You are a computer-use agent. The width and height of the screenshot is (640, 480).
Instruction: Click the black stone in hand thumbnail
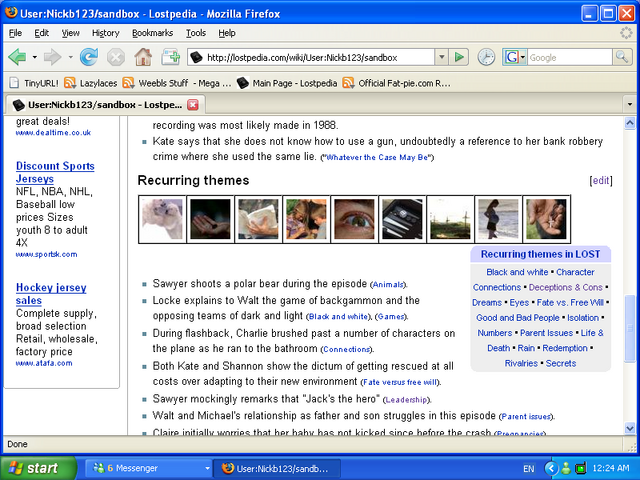210,219
